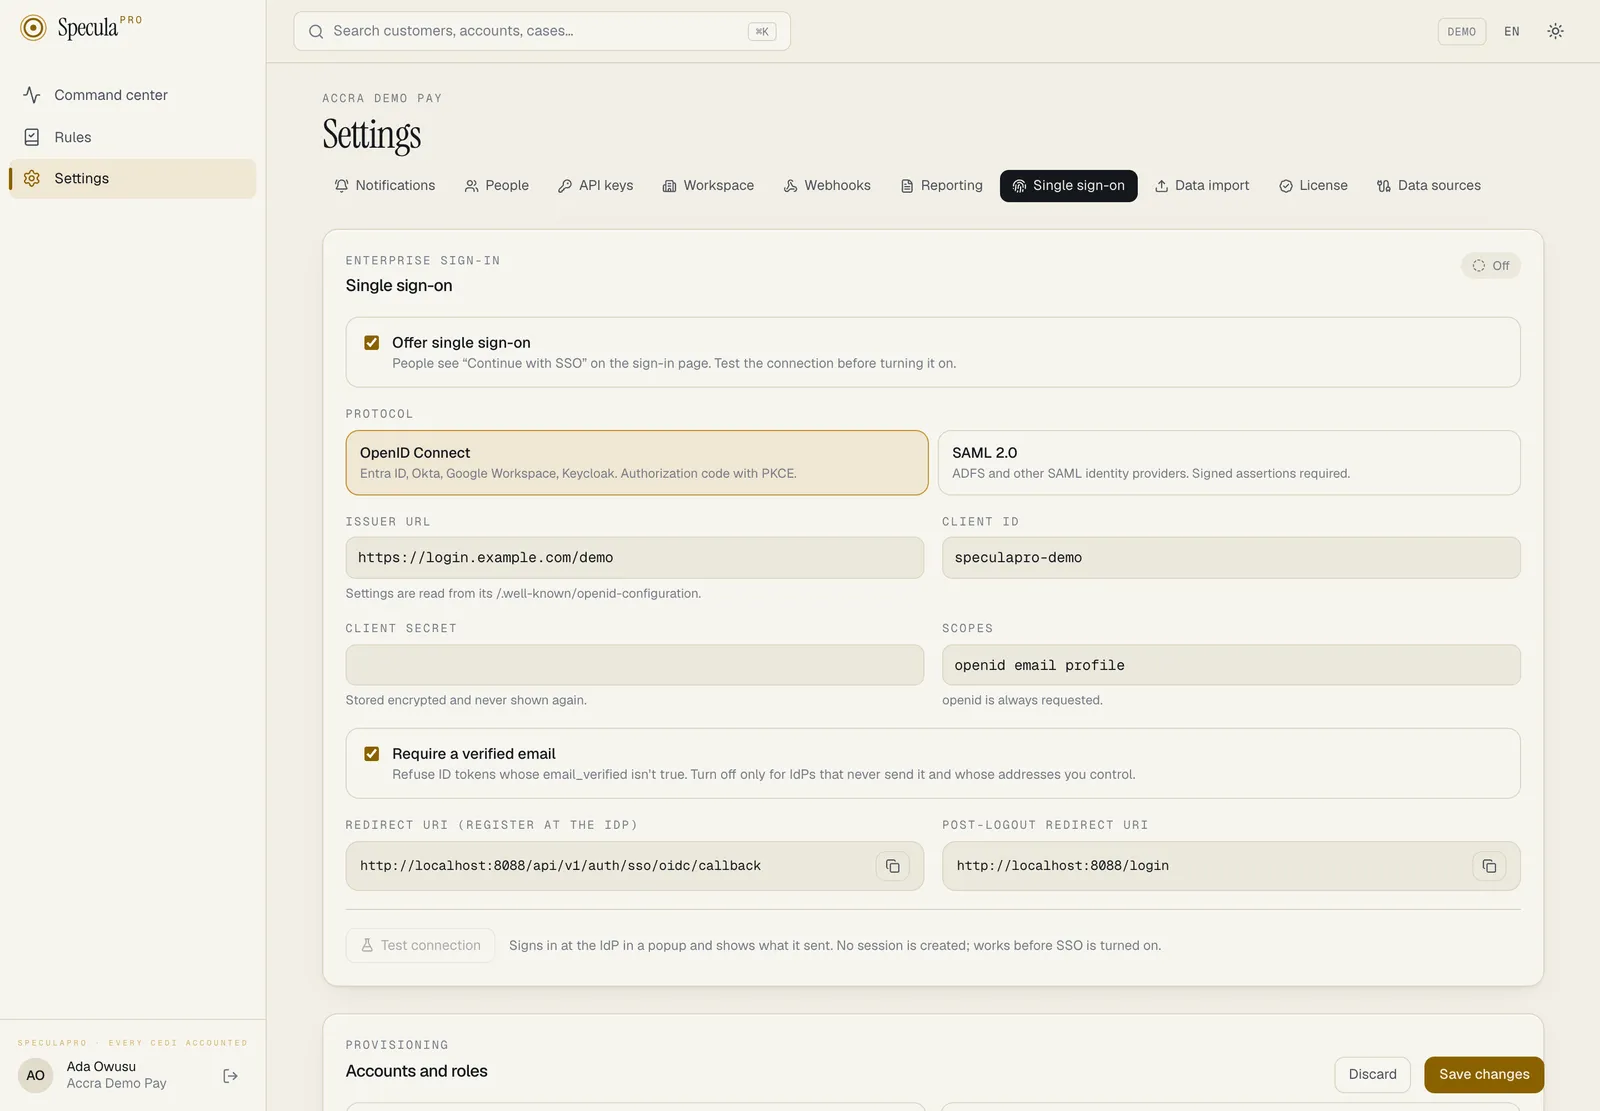Click into the Client secret field
1600x1111 pixels.
tap(635, 665)
